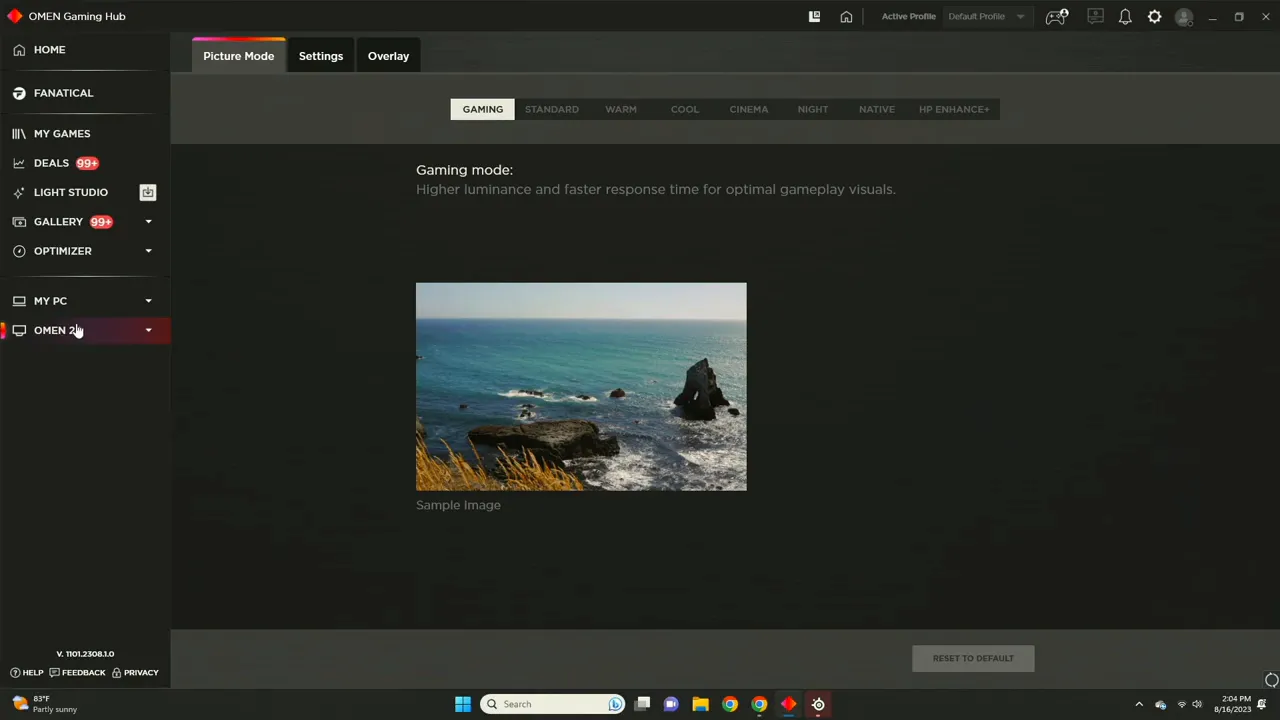The height and width of the screenshot is (720, 1280).
Task: Click the notification bell icon
Action: 1125,16
